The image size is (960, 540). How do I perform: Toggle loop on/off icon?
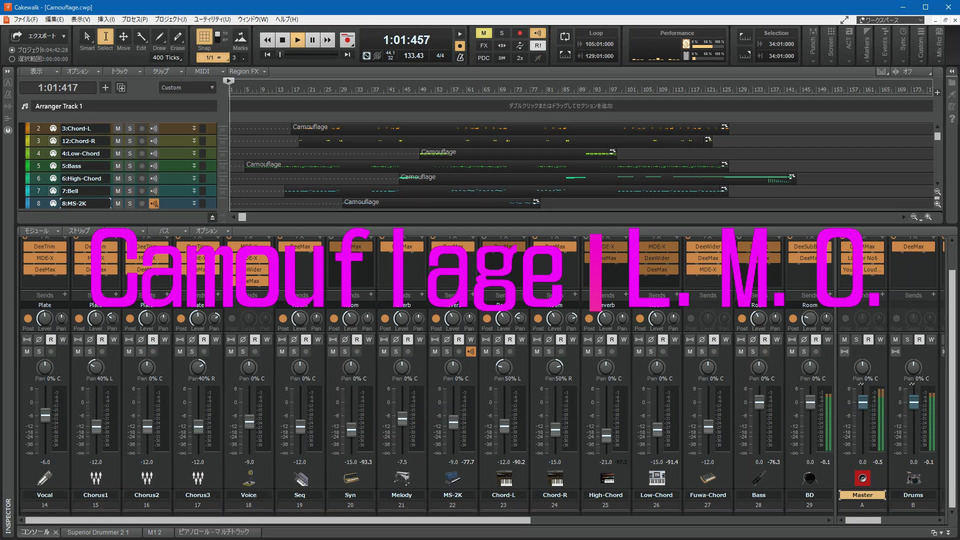564,37
